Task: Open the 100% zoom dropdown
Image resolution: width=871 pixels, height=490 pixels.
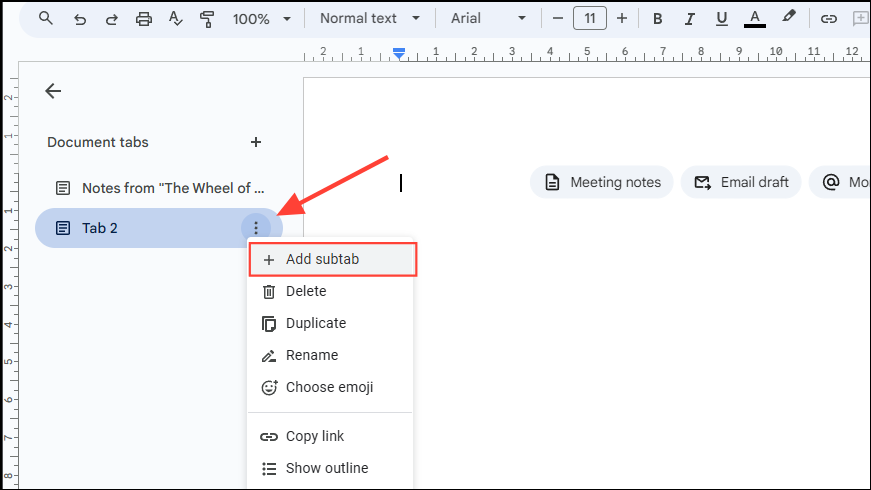Action: coord(261,18)
